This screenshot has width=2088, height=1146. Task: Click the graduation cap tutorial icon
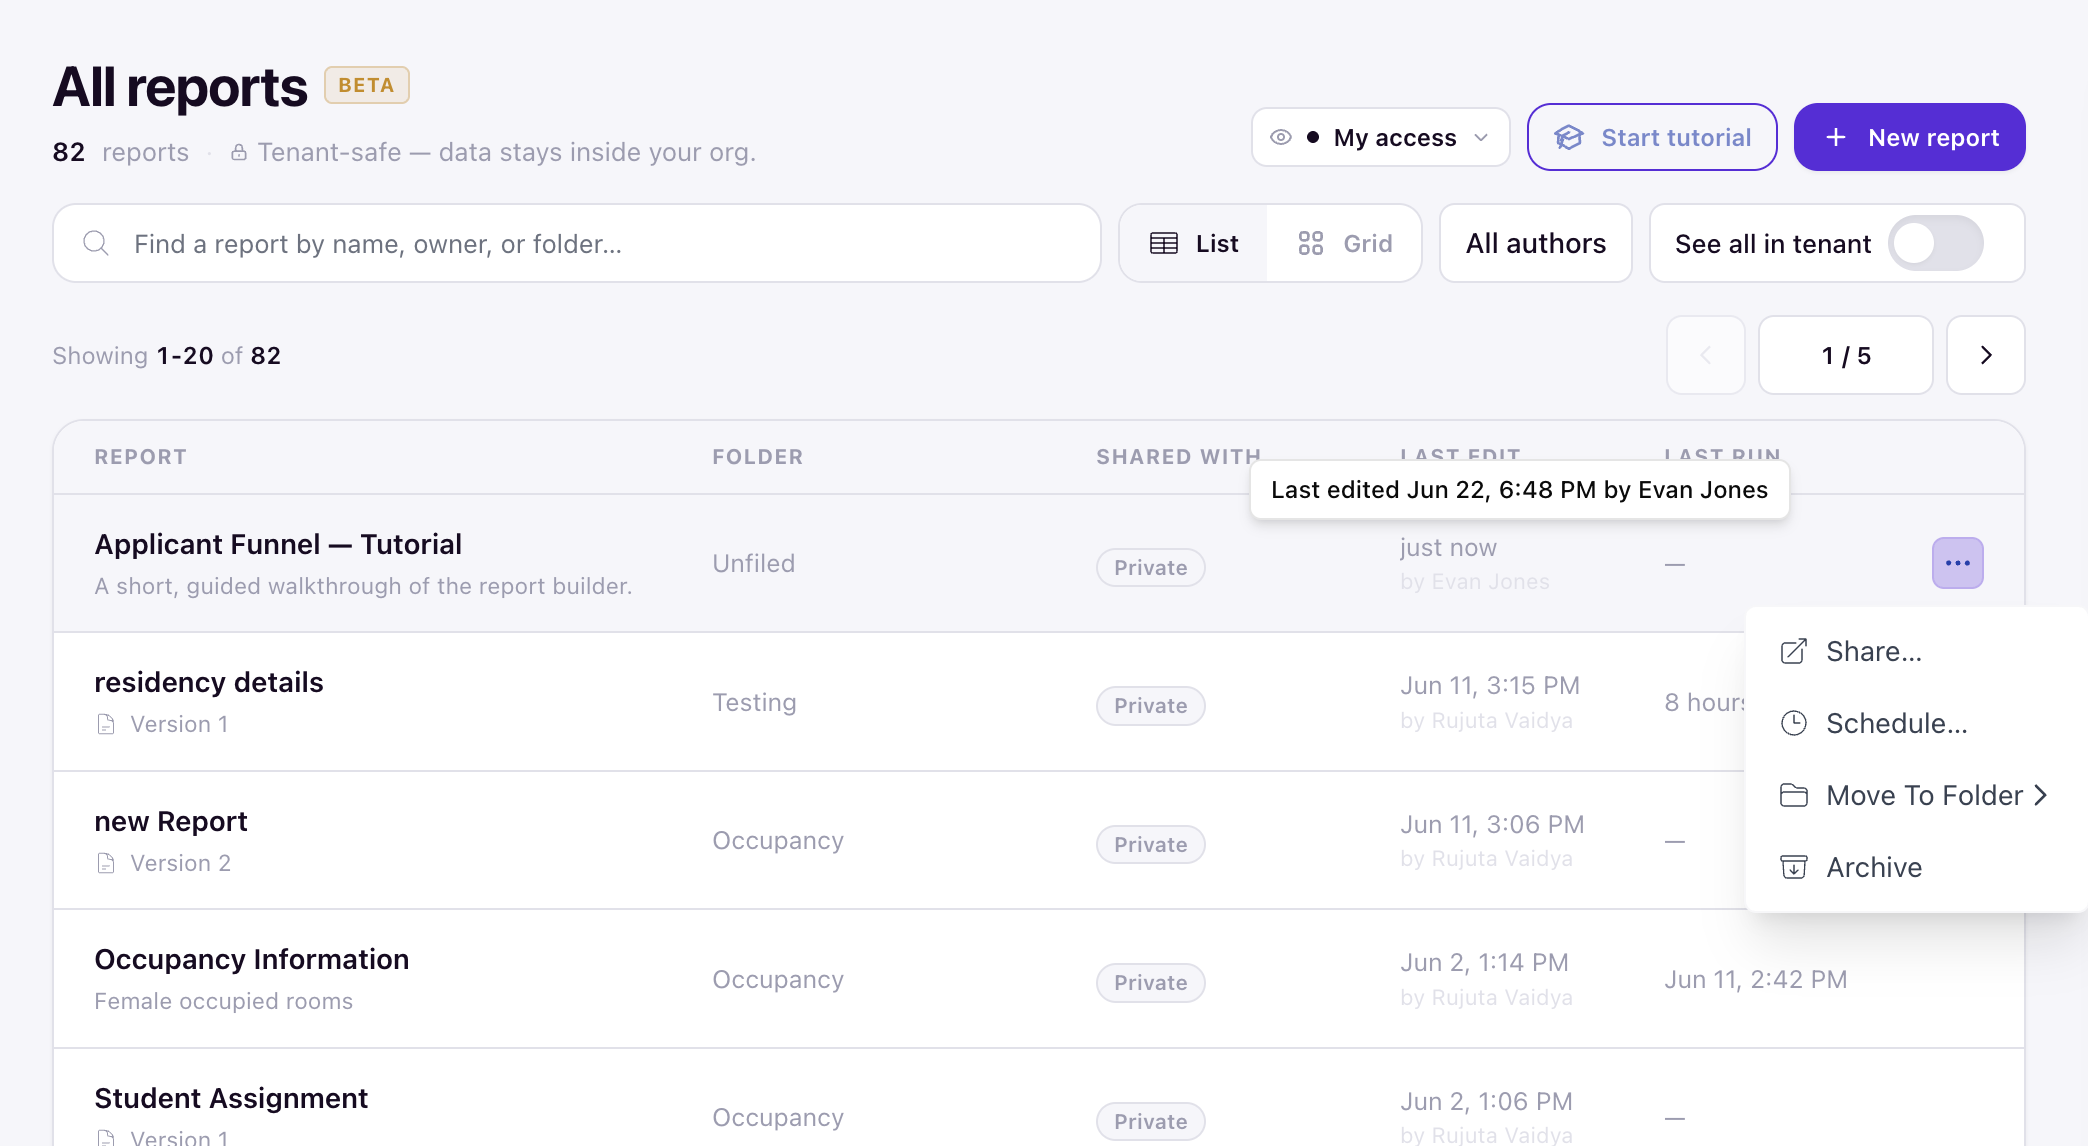(x=1569, y=137)
